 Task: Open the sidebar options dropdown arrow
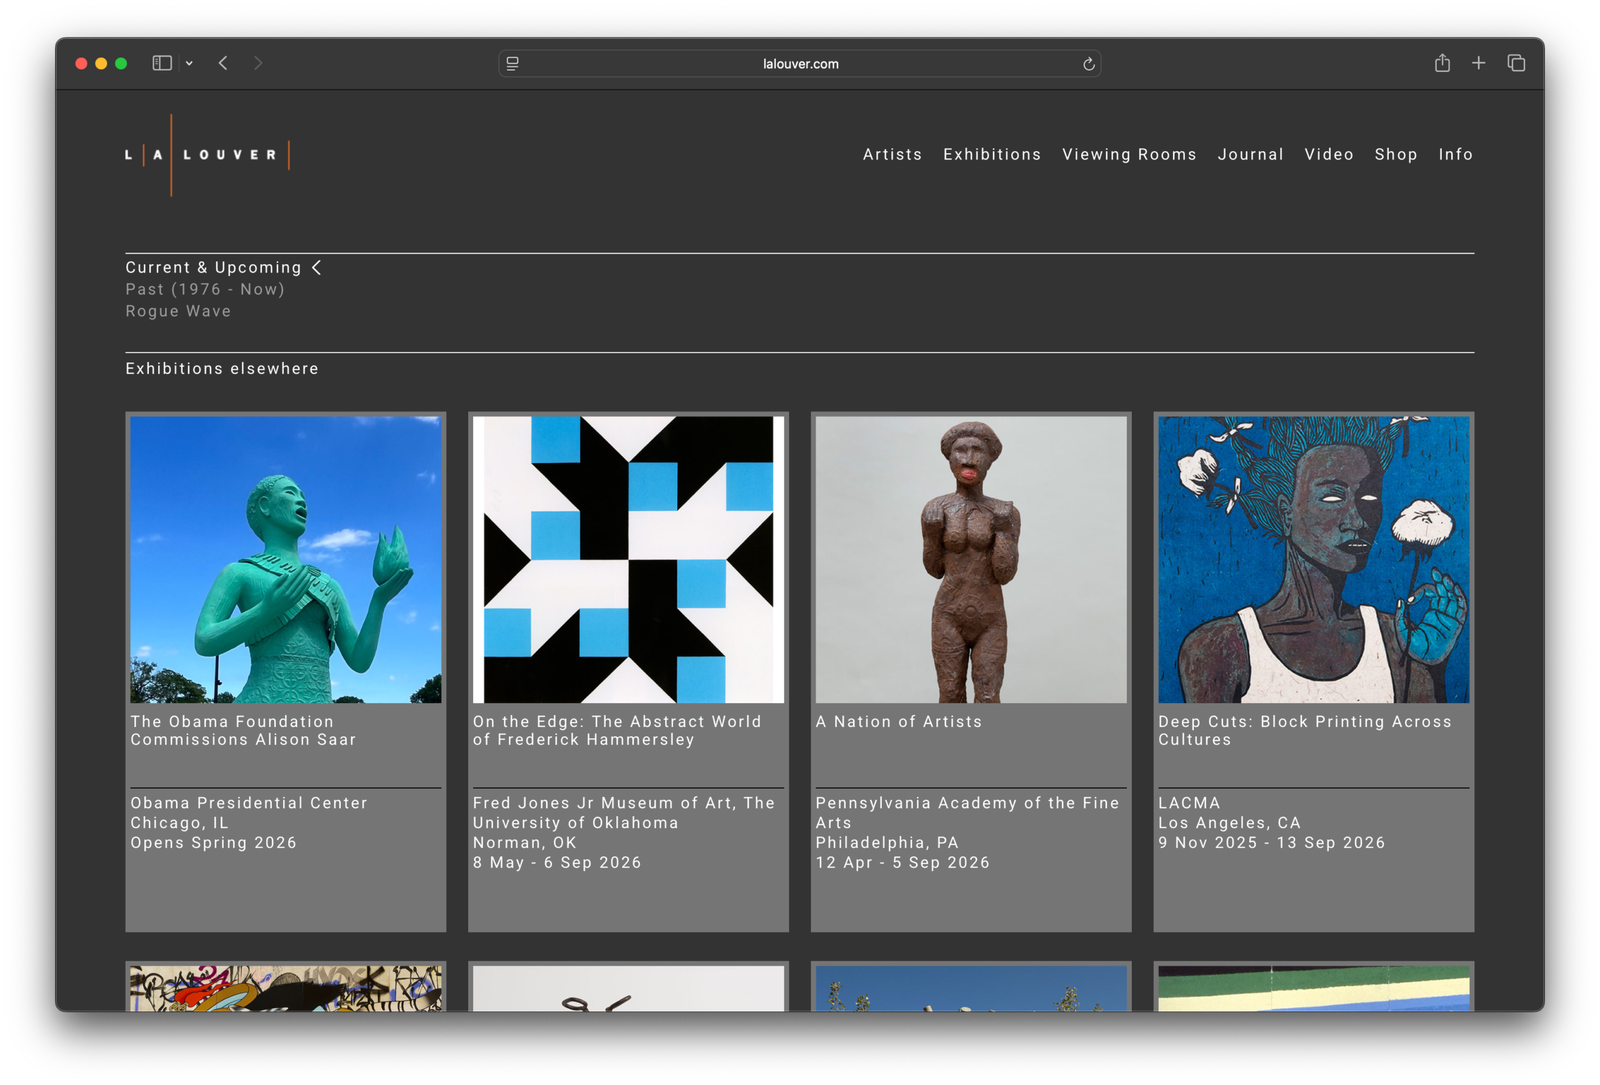pyautogui.click(x=189, y=63)
